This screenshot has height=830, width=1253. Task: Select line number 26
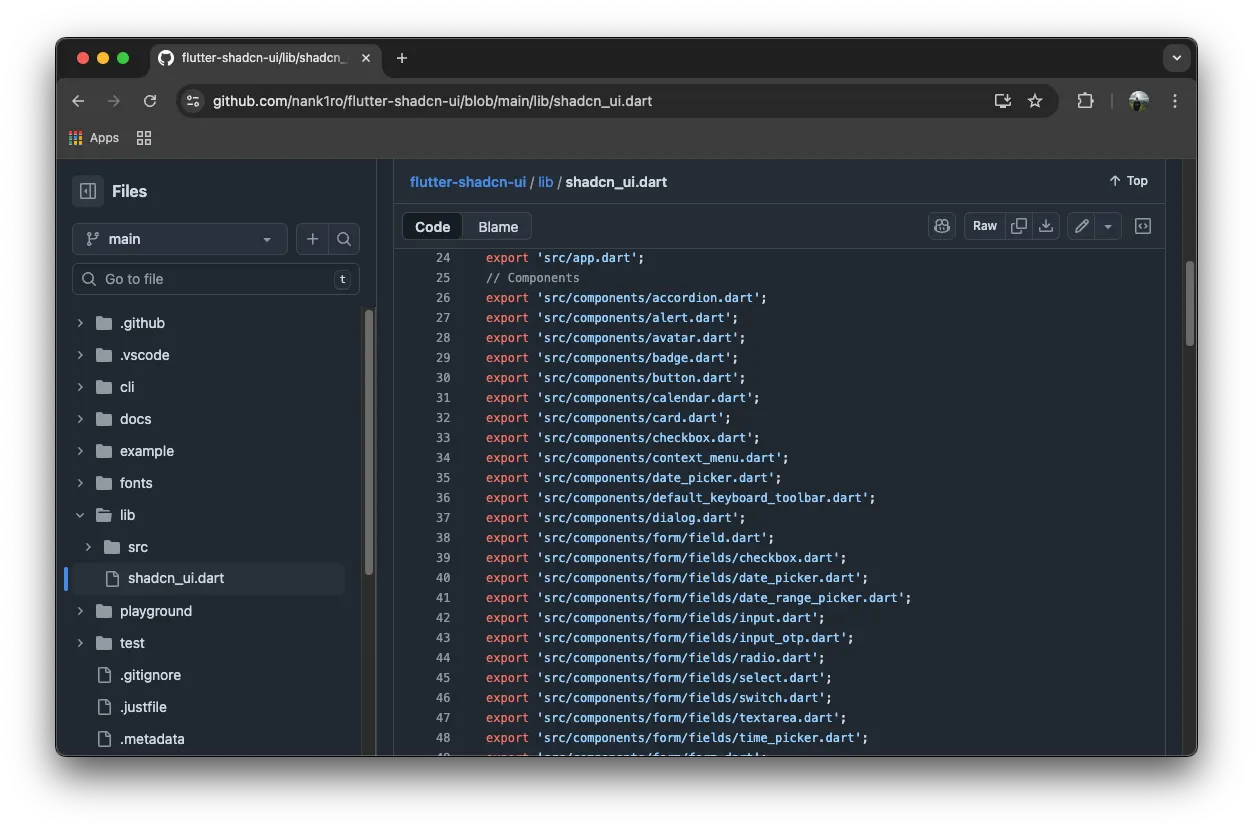pyautogui.click(x=443, y=298)
